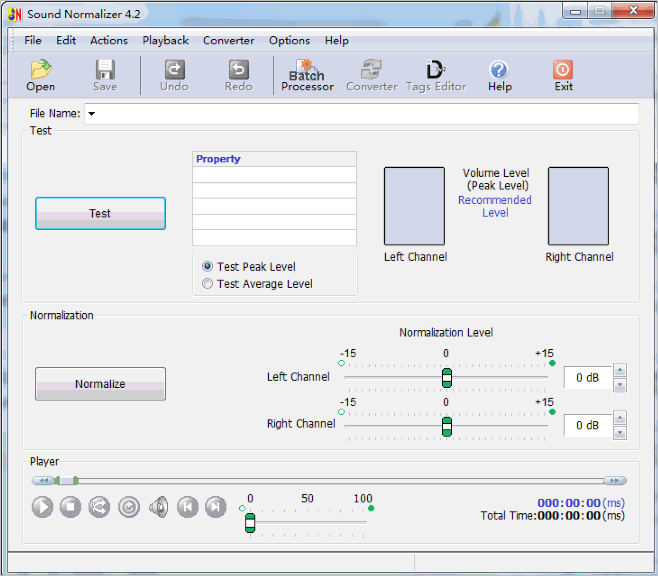
Task: Click the Save floppy disk icon
Action: 105,76
